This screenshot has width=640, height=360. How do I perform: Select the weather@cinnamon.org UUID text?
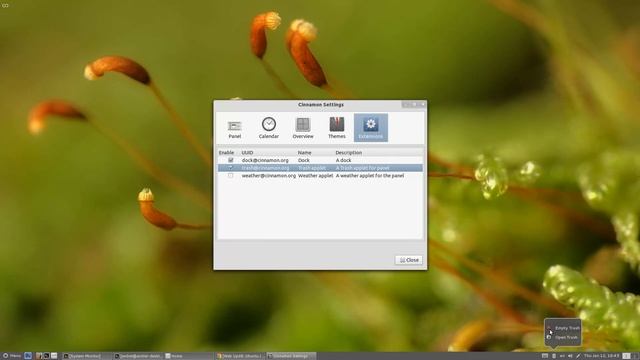(x=269, y=176)
